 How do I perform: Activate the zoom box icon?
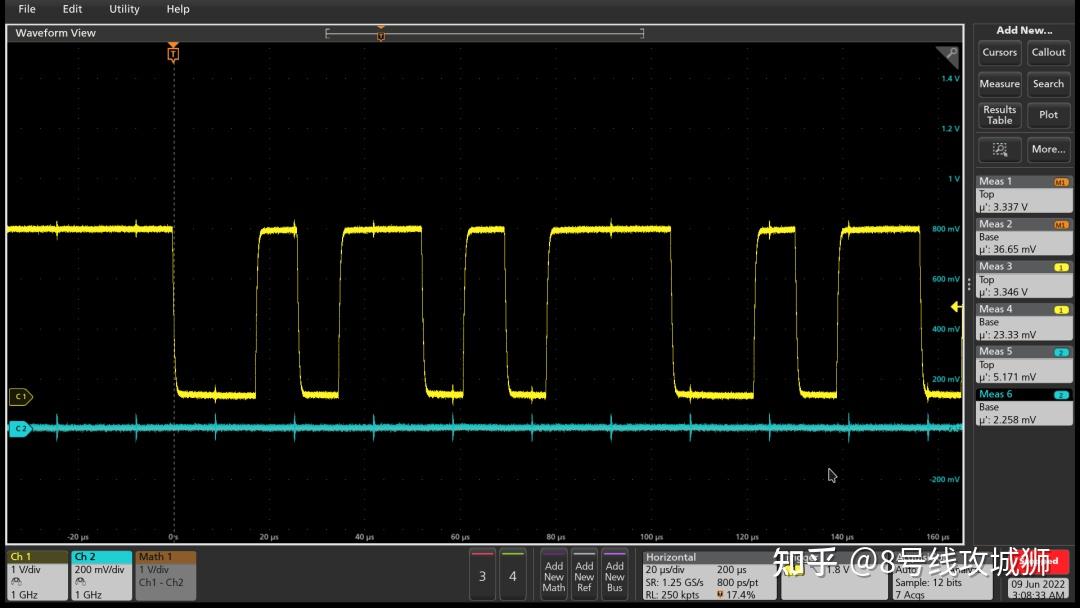click(x=999, y=149)
